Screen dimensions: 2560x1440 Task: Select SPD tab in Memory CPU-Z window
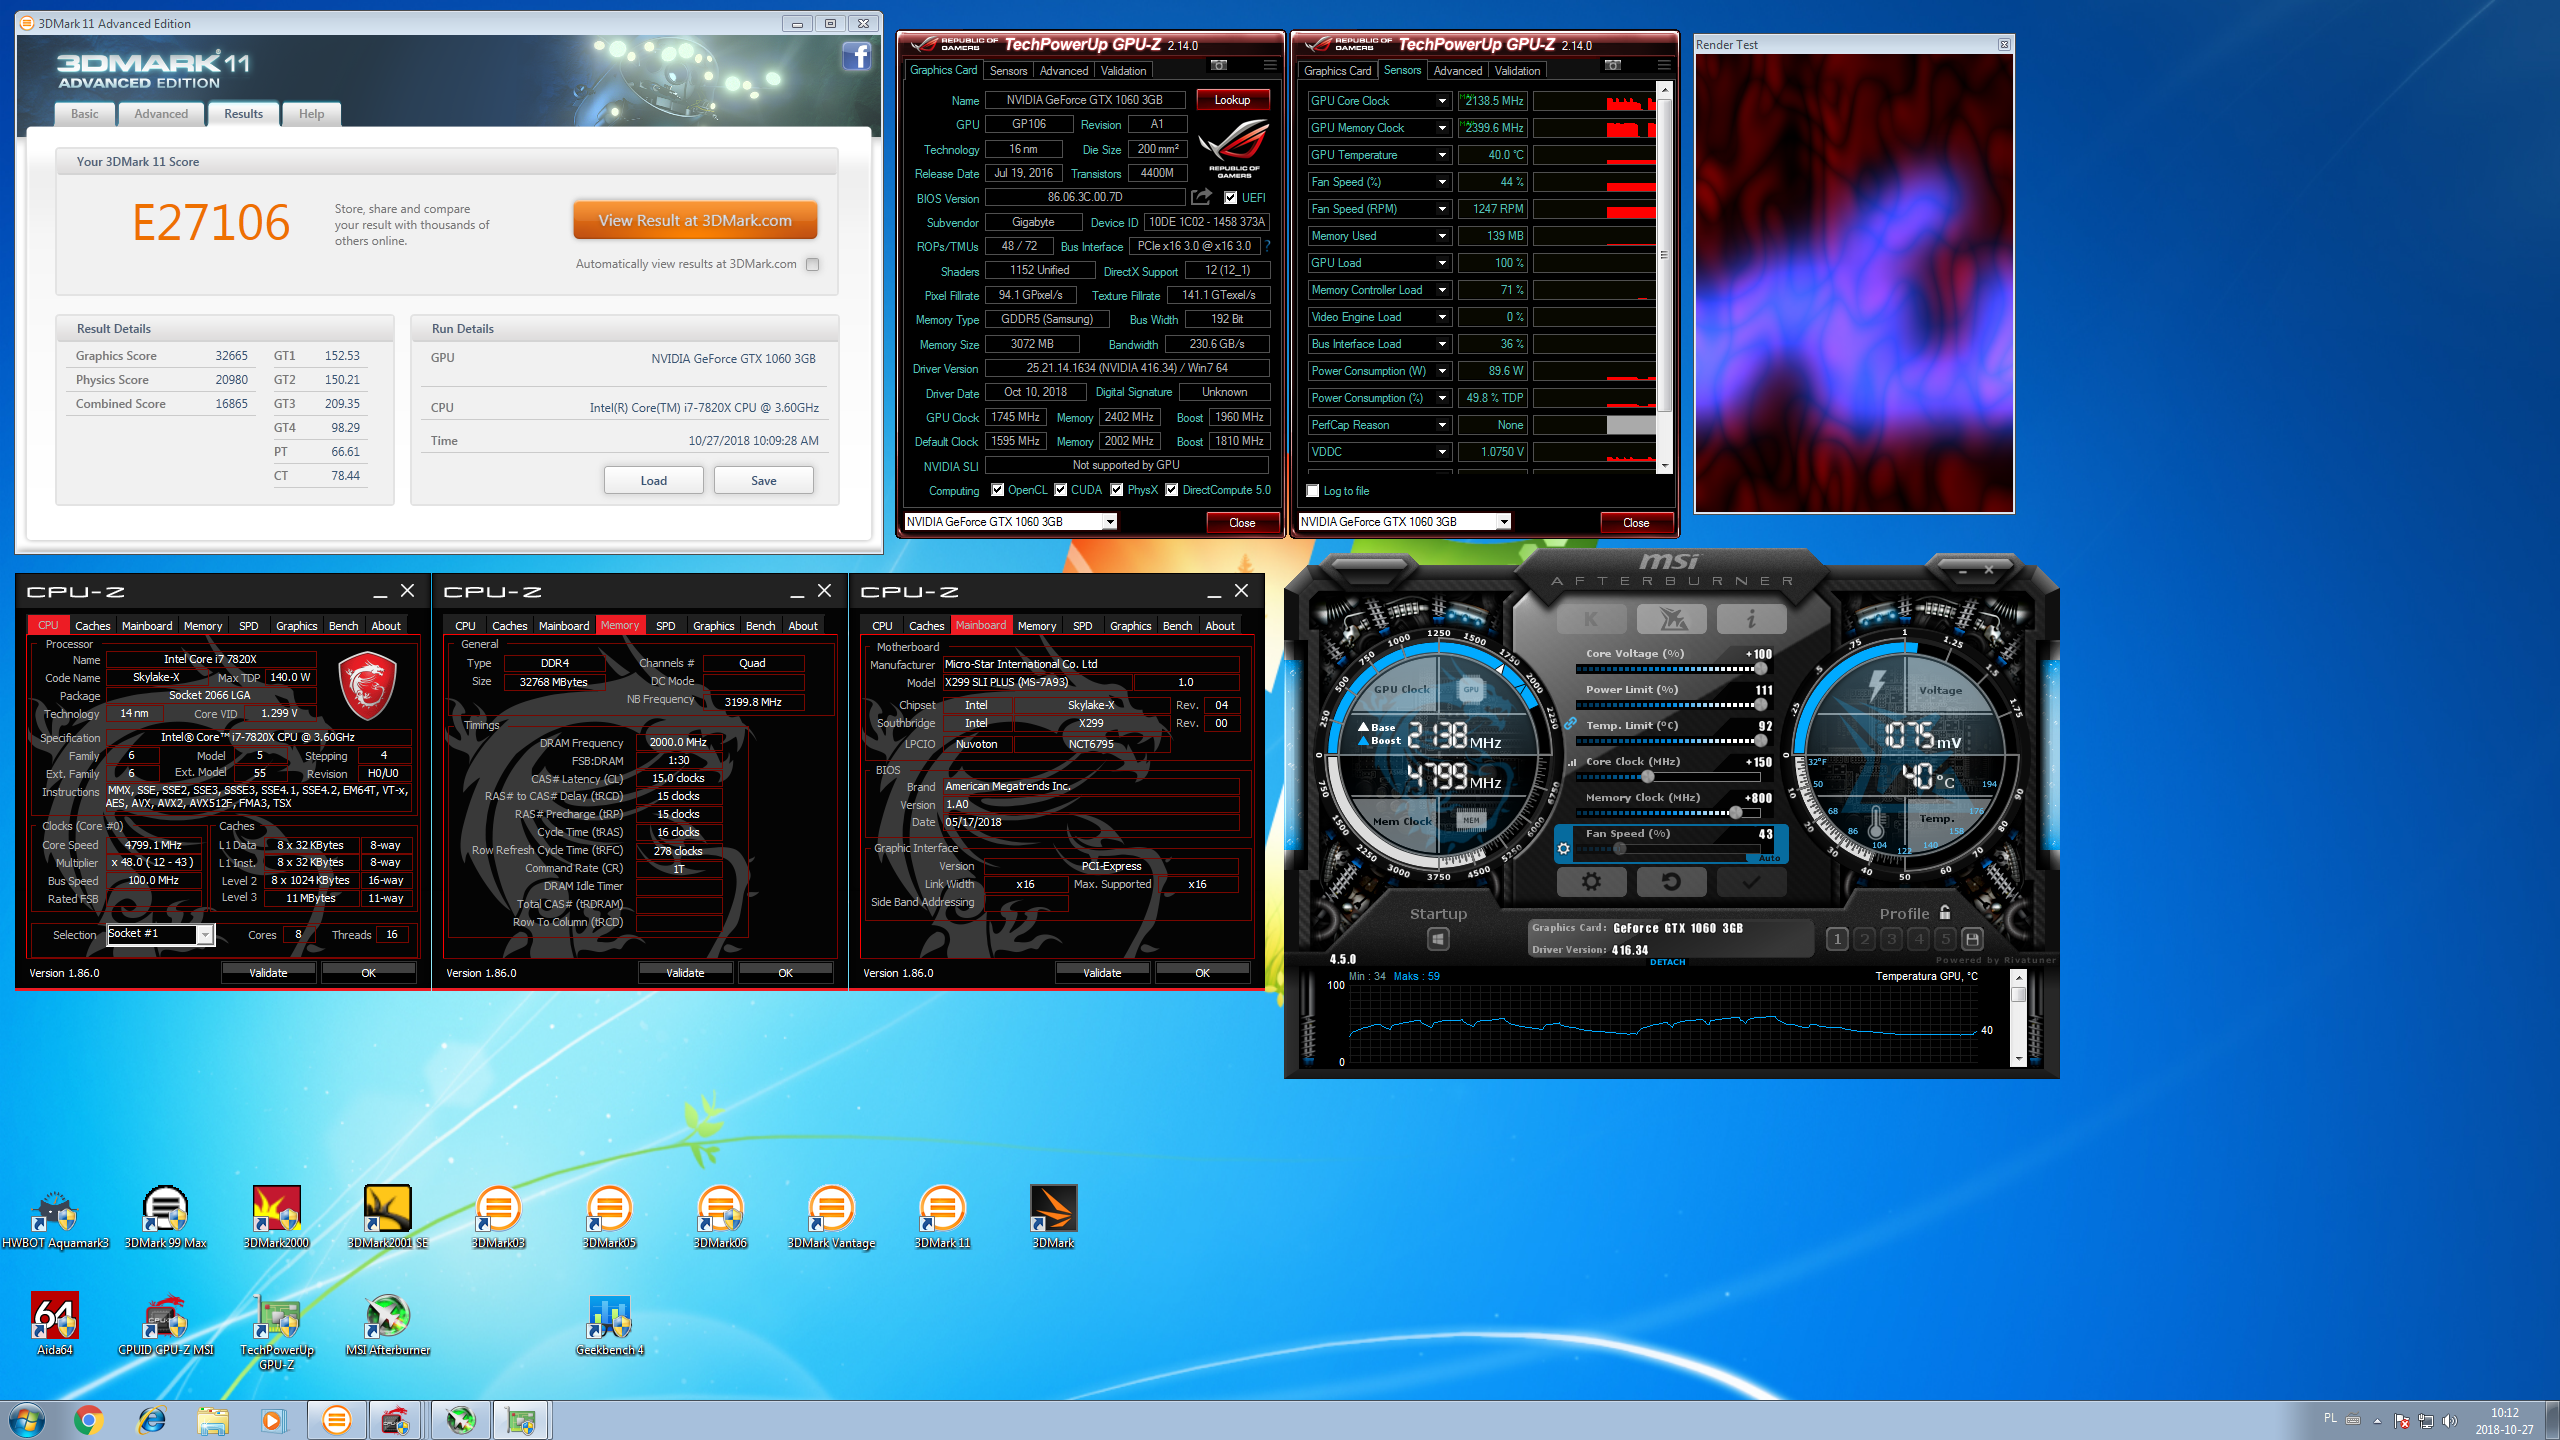(665, 626)
